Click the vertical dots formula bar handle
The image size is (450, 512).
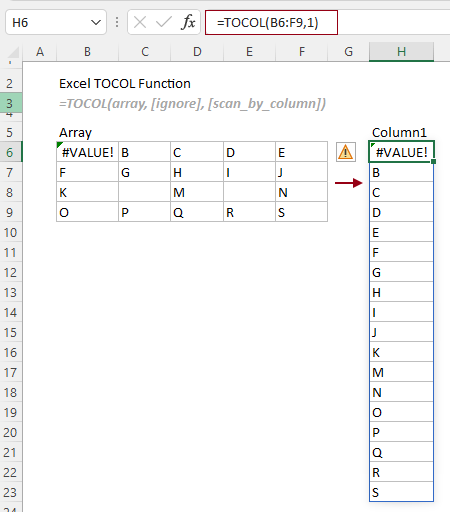click(117, 22)
